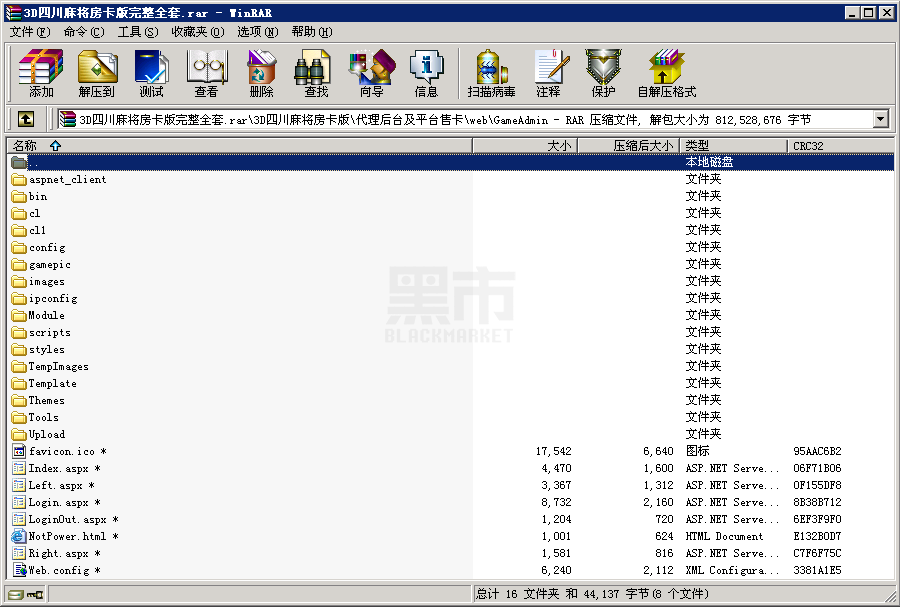Viewport: 900px width, 607px height.
Task: Click the key password icon in status bar
Action: pos(36,594)
